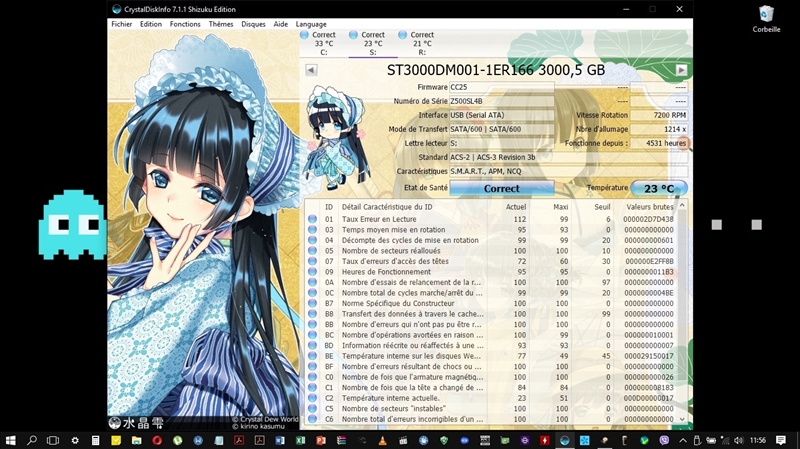Click the Windows Start button
The image size is (800, 449).
10,440
